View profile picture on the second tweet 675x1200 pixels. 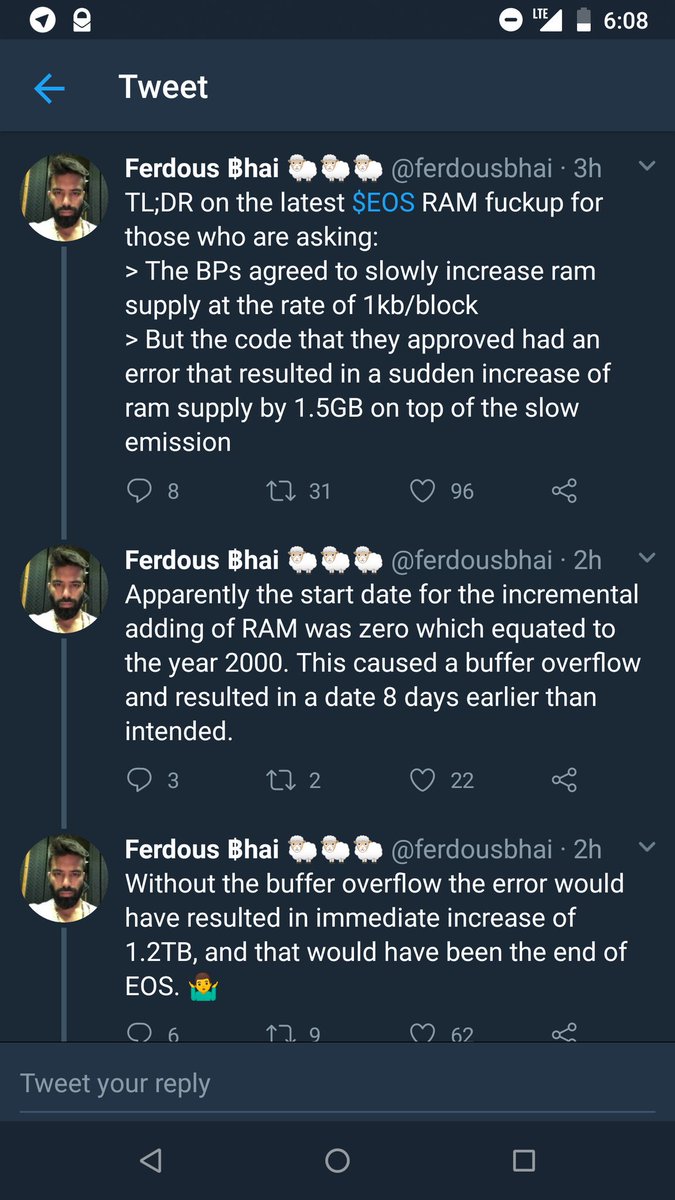click(64, 589)
